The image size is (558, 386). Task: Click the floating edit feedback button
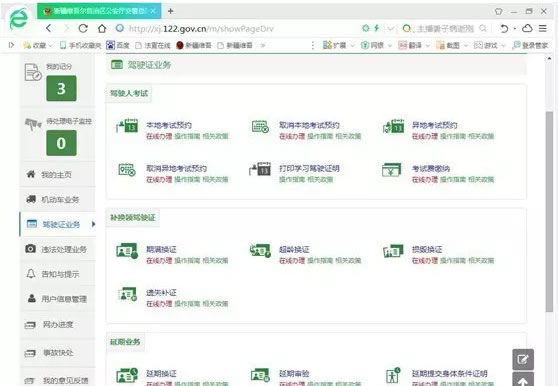tap(523, 359)
